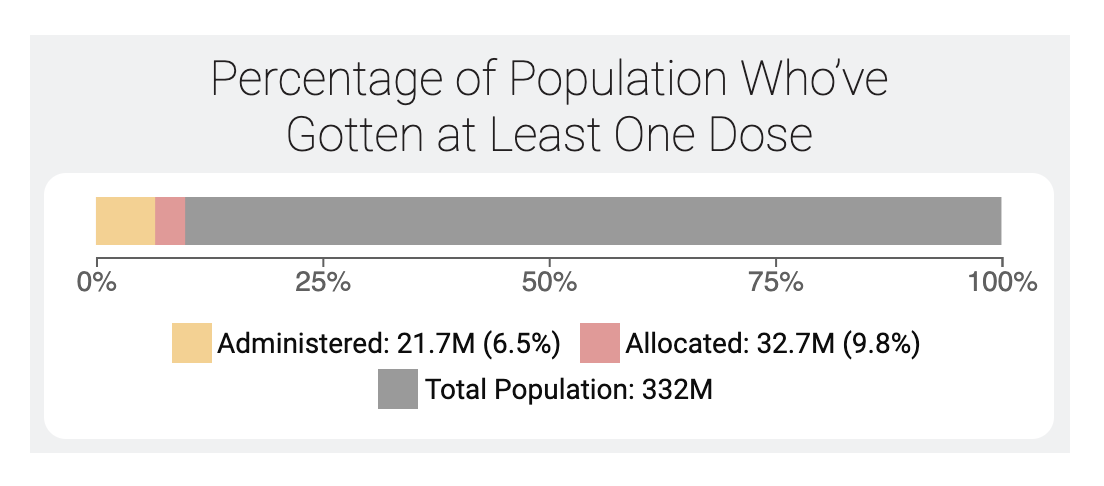This screenshot has height=486, width=1104.
Task: Click the word 'Administered' in the legend
Action: (x=298, y=344)
